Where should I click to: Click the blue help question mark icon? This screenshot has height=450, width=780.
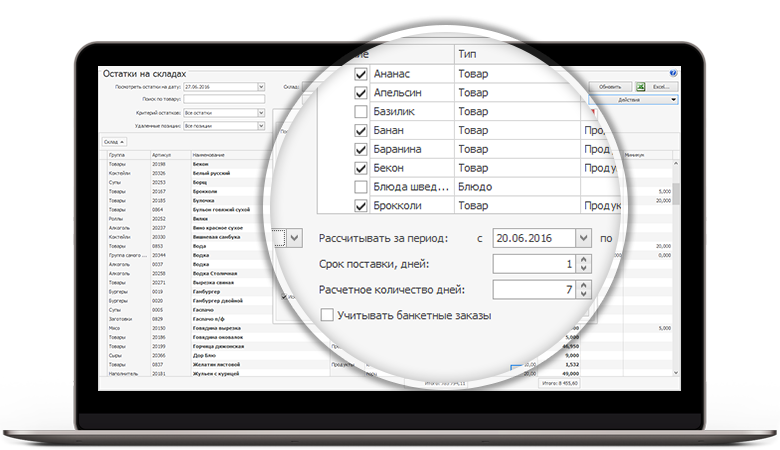coord(673,73)
